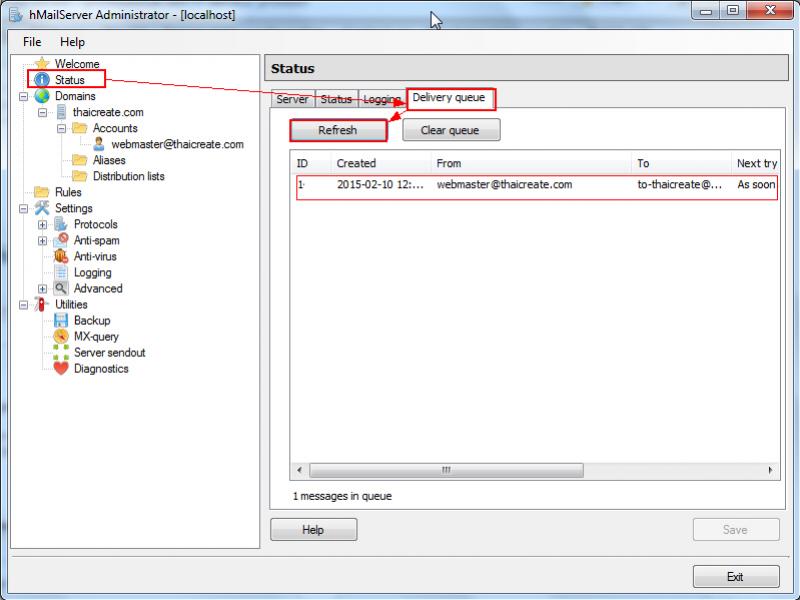This screenshot has width=800, height=600.
Task: Click the Aliases folder icon
Action: [80, 160]
